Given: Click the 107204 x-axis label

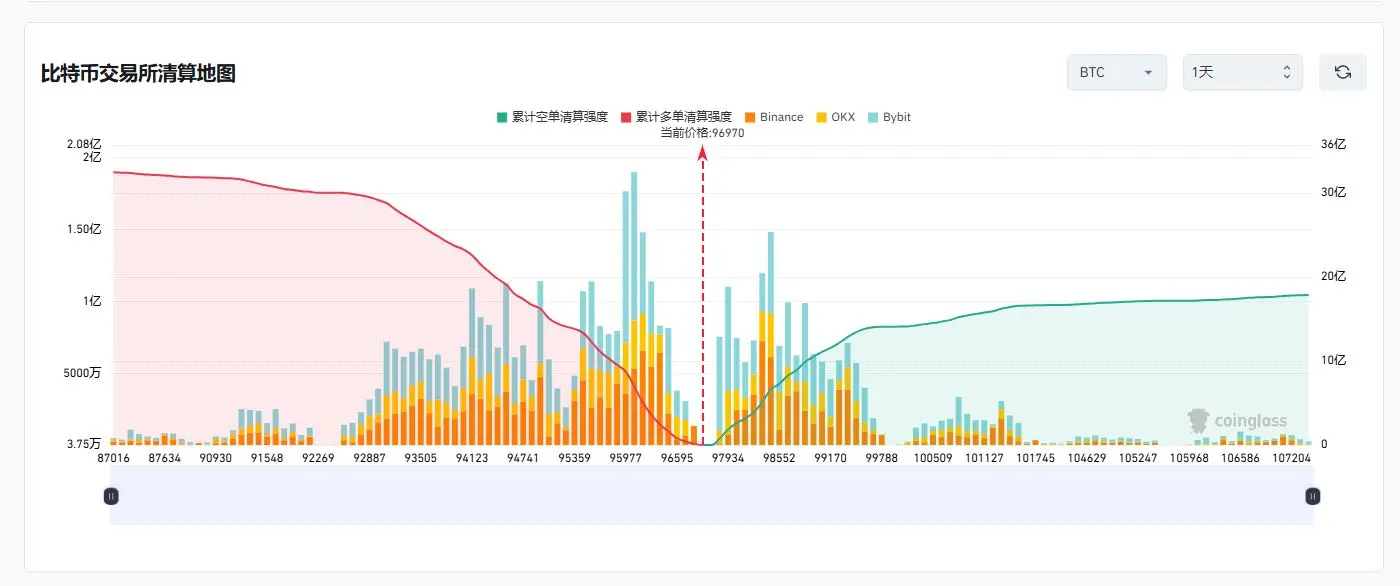Looking at the screenshot, I should (1293, 458).
